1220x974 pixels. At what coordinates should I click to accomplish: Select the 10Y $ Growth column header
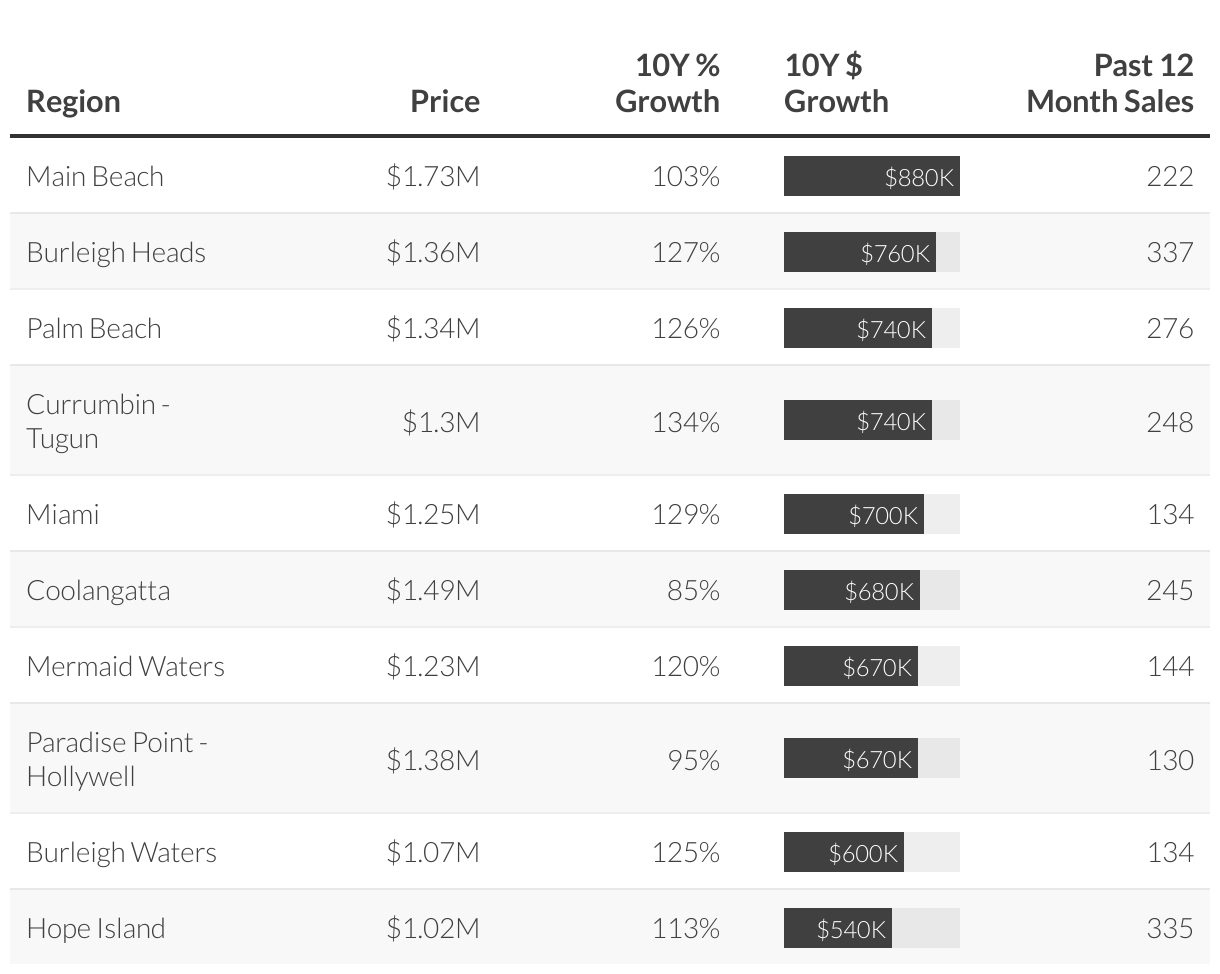coord(836,84)
